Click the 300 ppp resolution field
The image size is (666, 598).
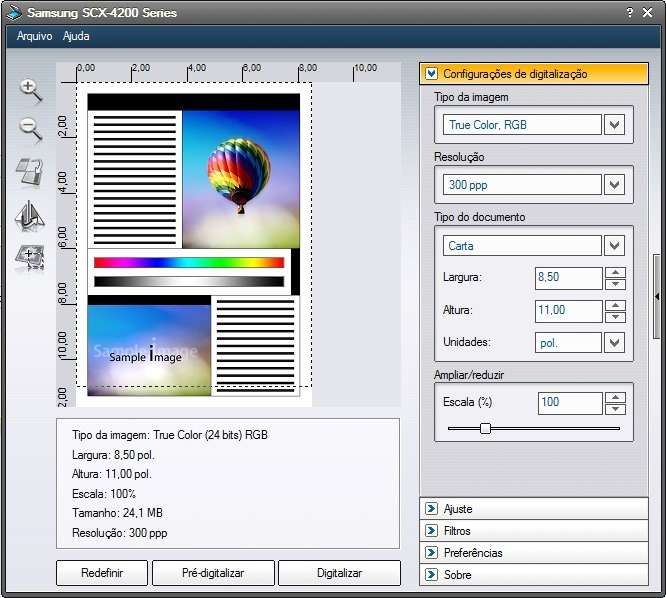pyautogui.click(x=522, y=185)
